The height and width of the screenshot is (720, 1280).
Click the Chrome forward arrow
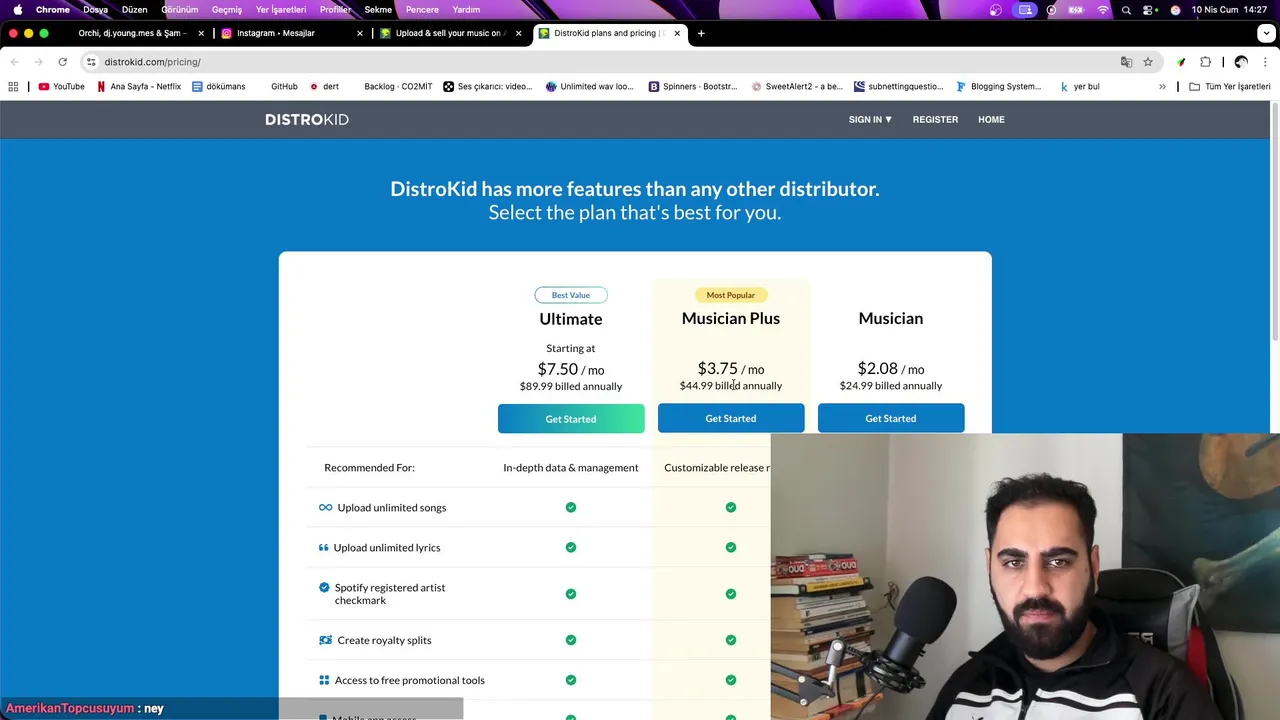tap(38, 62)
